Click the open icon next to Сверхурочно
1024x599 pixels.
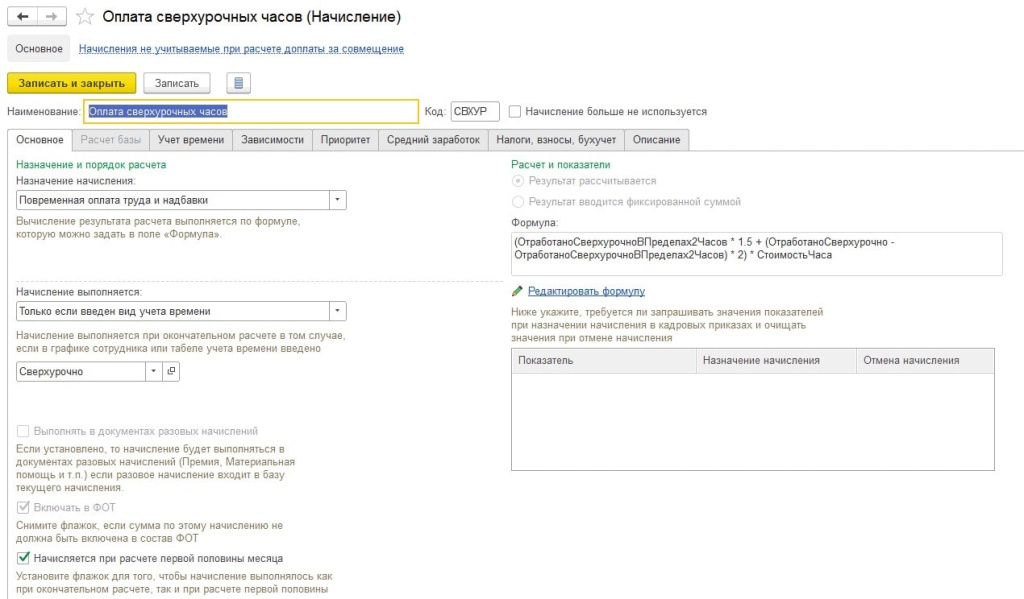(171, 371)
